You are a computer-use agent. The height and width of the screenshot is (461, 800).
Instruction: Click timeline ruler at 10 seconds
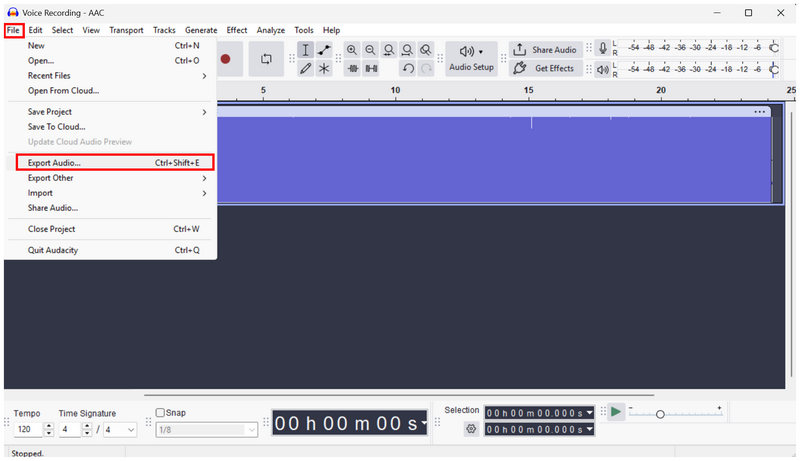pos(395,91)
